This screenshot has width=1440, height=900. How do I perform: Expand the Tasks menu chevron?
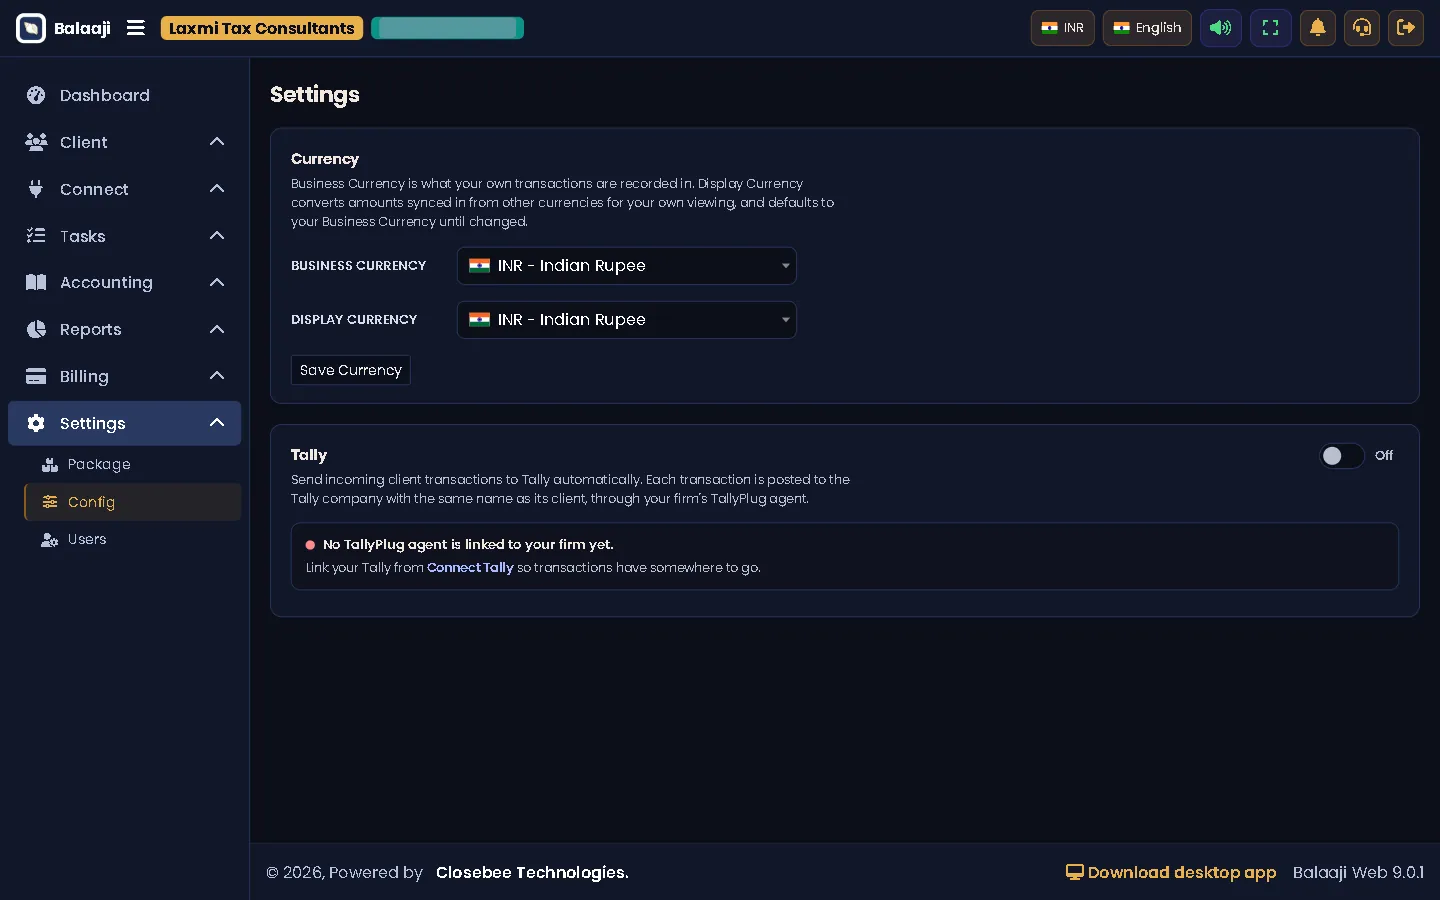[217, 236]
